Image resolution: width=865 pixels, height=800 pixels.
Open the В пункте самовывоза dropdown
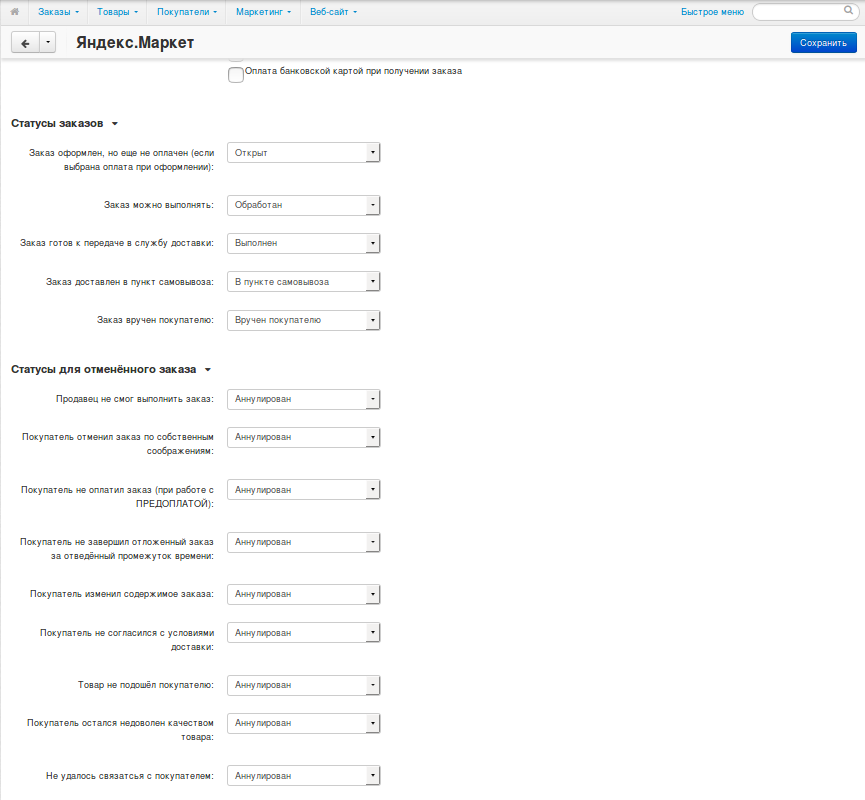304,282
